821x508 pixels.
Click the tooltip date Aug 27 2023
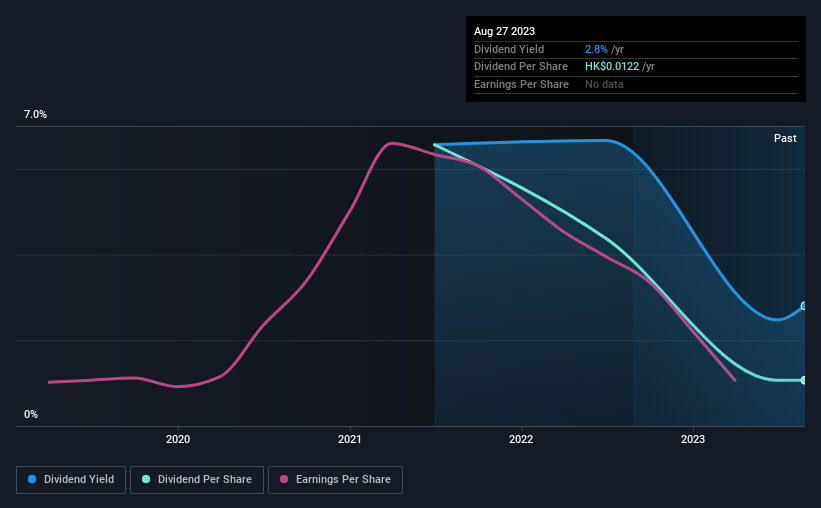[x=507, y=31]
